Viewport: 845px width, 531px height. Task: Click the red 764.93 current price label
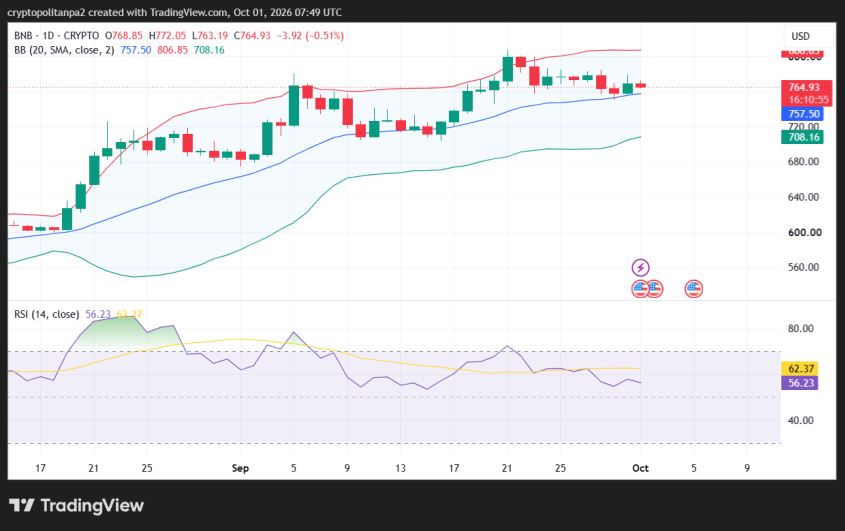[x=804, y=87]
